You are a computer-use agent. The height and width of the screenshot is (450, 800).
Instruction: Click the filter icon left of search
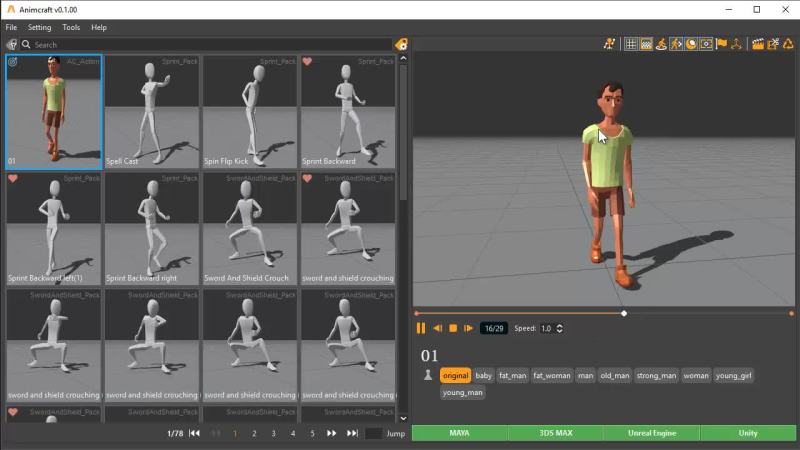12,45
